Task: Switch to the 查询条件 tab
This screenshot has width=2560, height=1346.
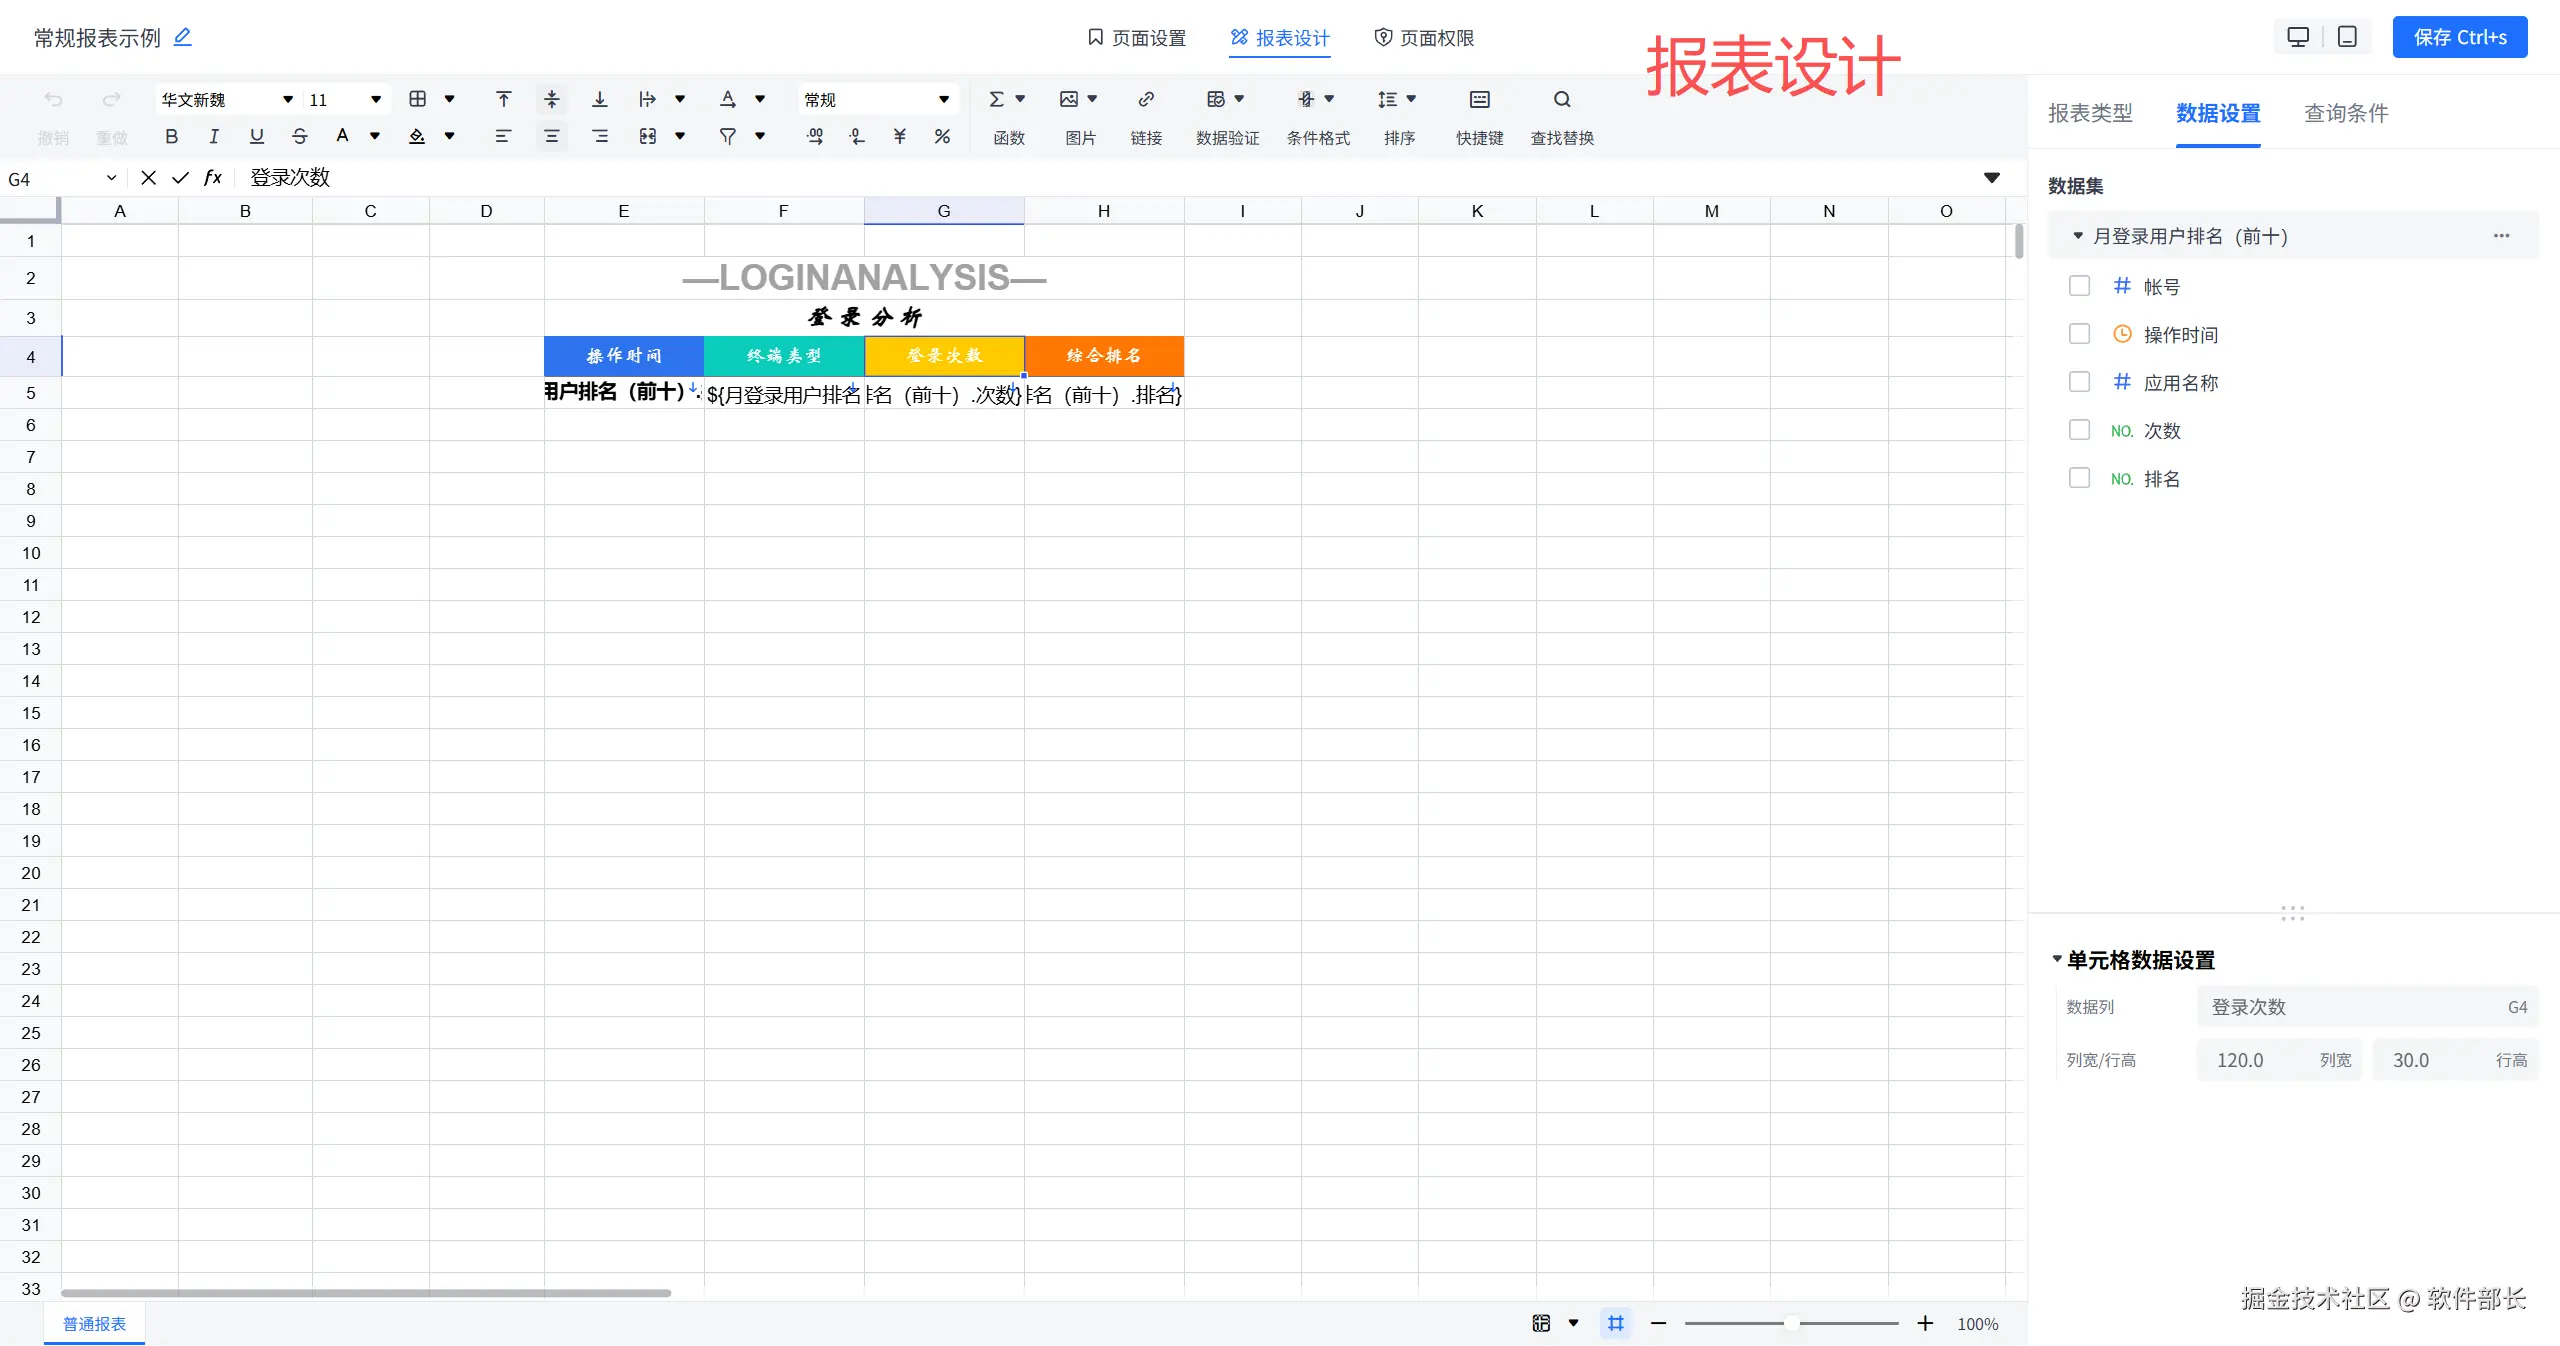Action: click(2345, 113)
